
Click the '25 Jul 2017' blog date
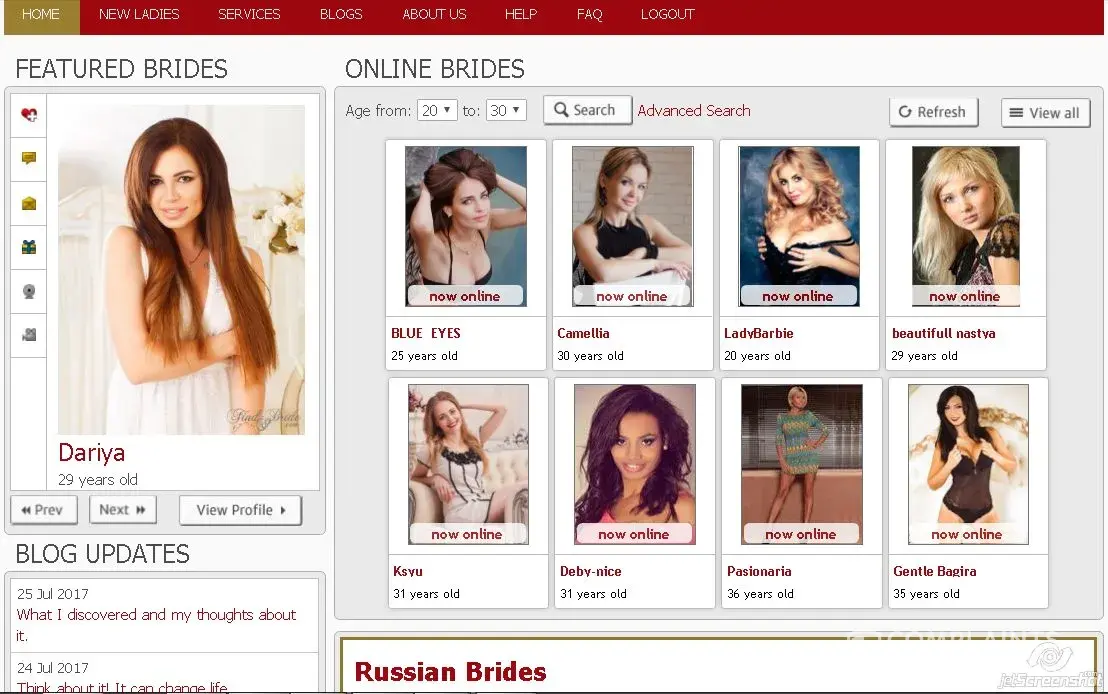pos(53,594)
